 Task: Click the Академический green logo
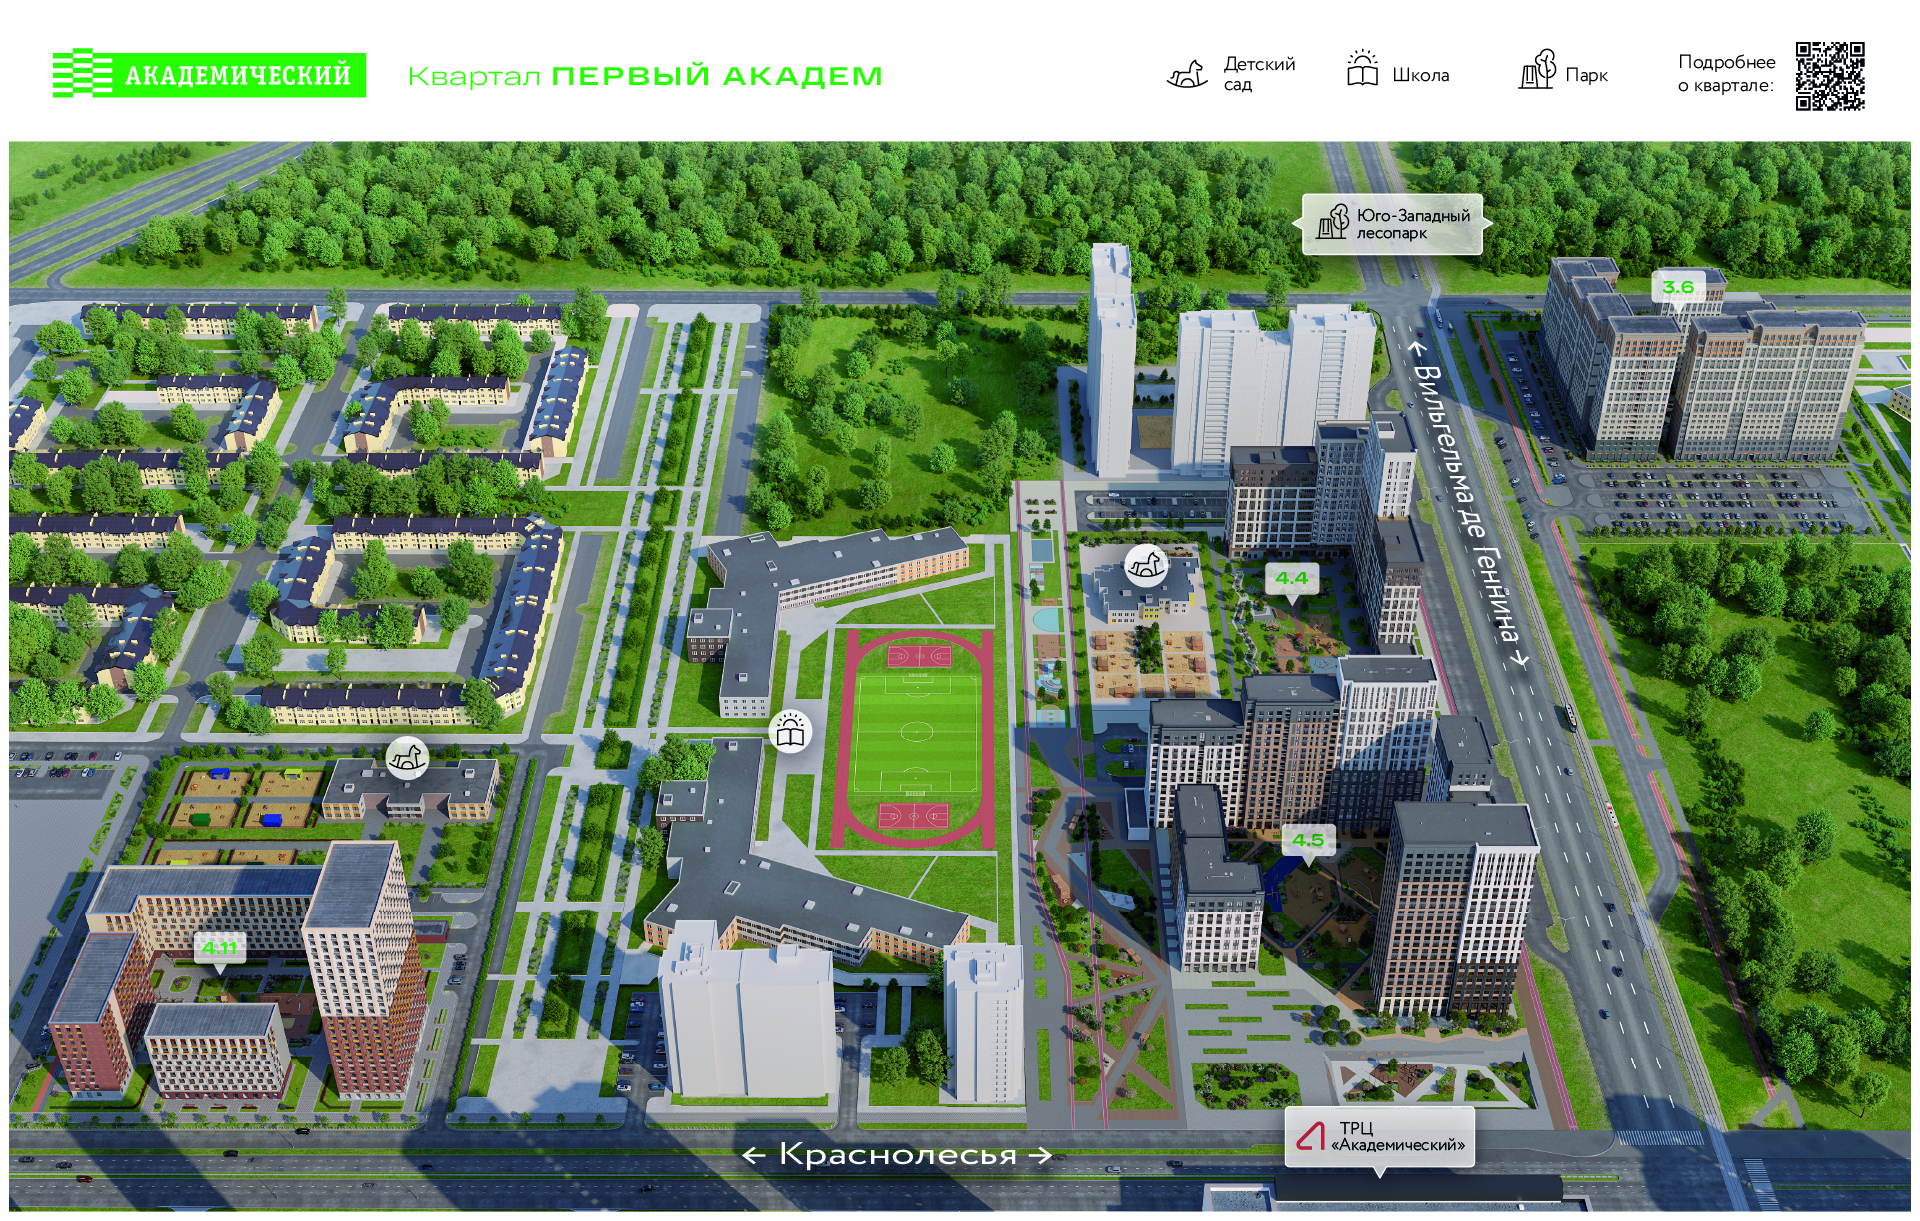pyautogui.click(x=208, y=74)
